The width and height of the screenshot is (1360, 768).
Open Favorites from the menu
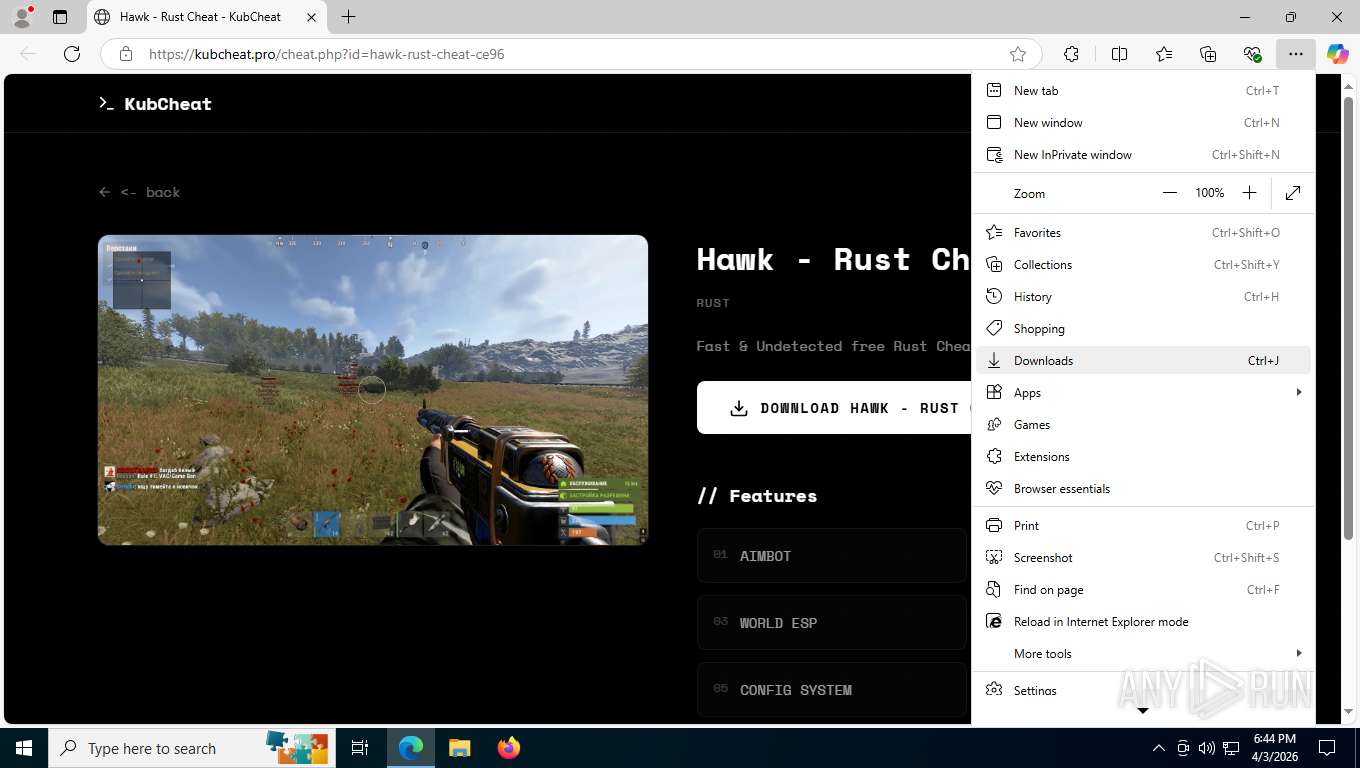pyautogui.click(x=1143, y=232)
